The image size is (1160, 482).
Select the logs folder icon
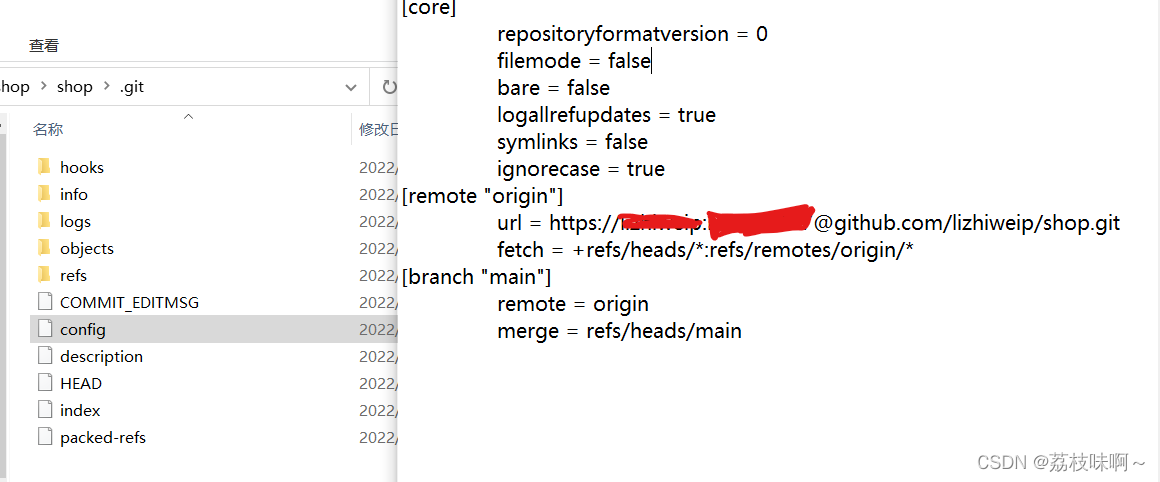(x=44, y=221)
